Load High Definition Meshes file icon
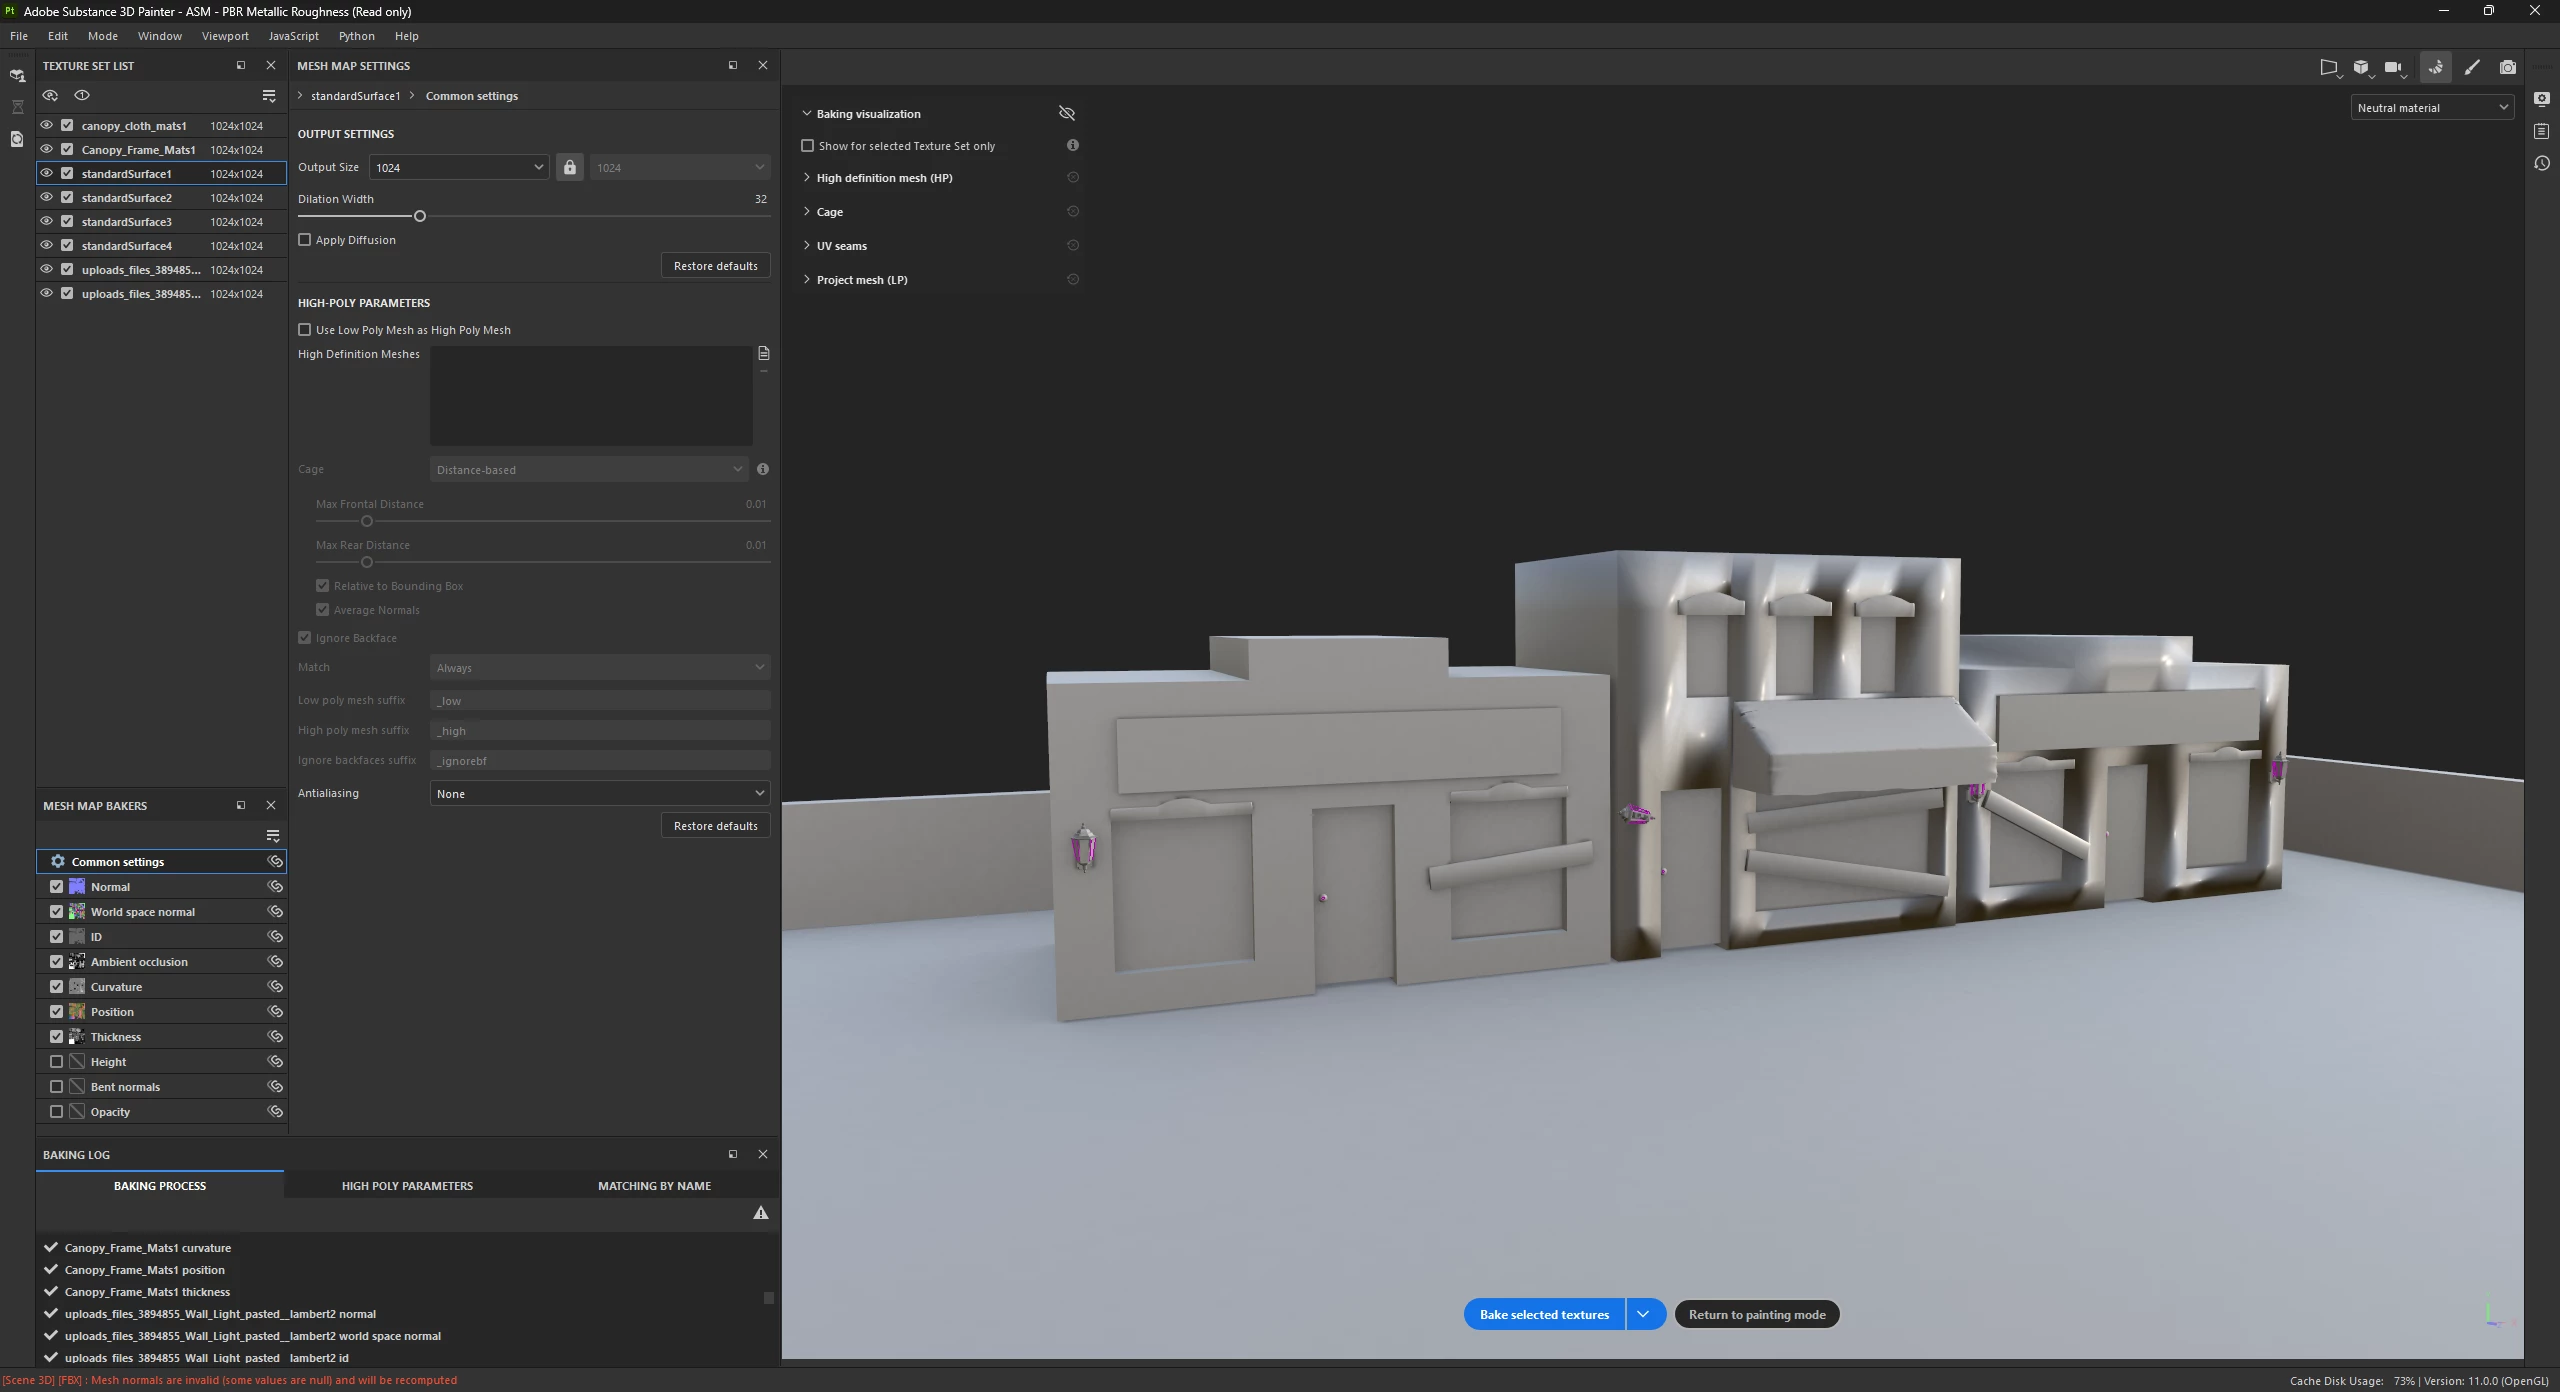Screen dimensions: 2560x1392 point(764,353)
